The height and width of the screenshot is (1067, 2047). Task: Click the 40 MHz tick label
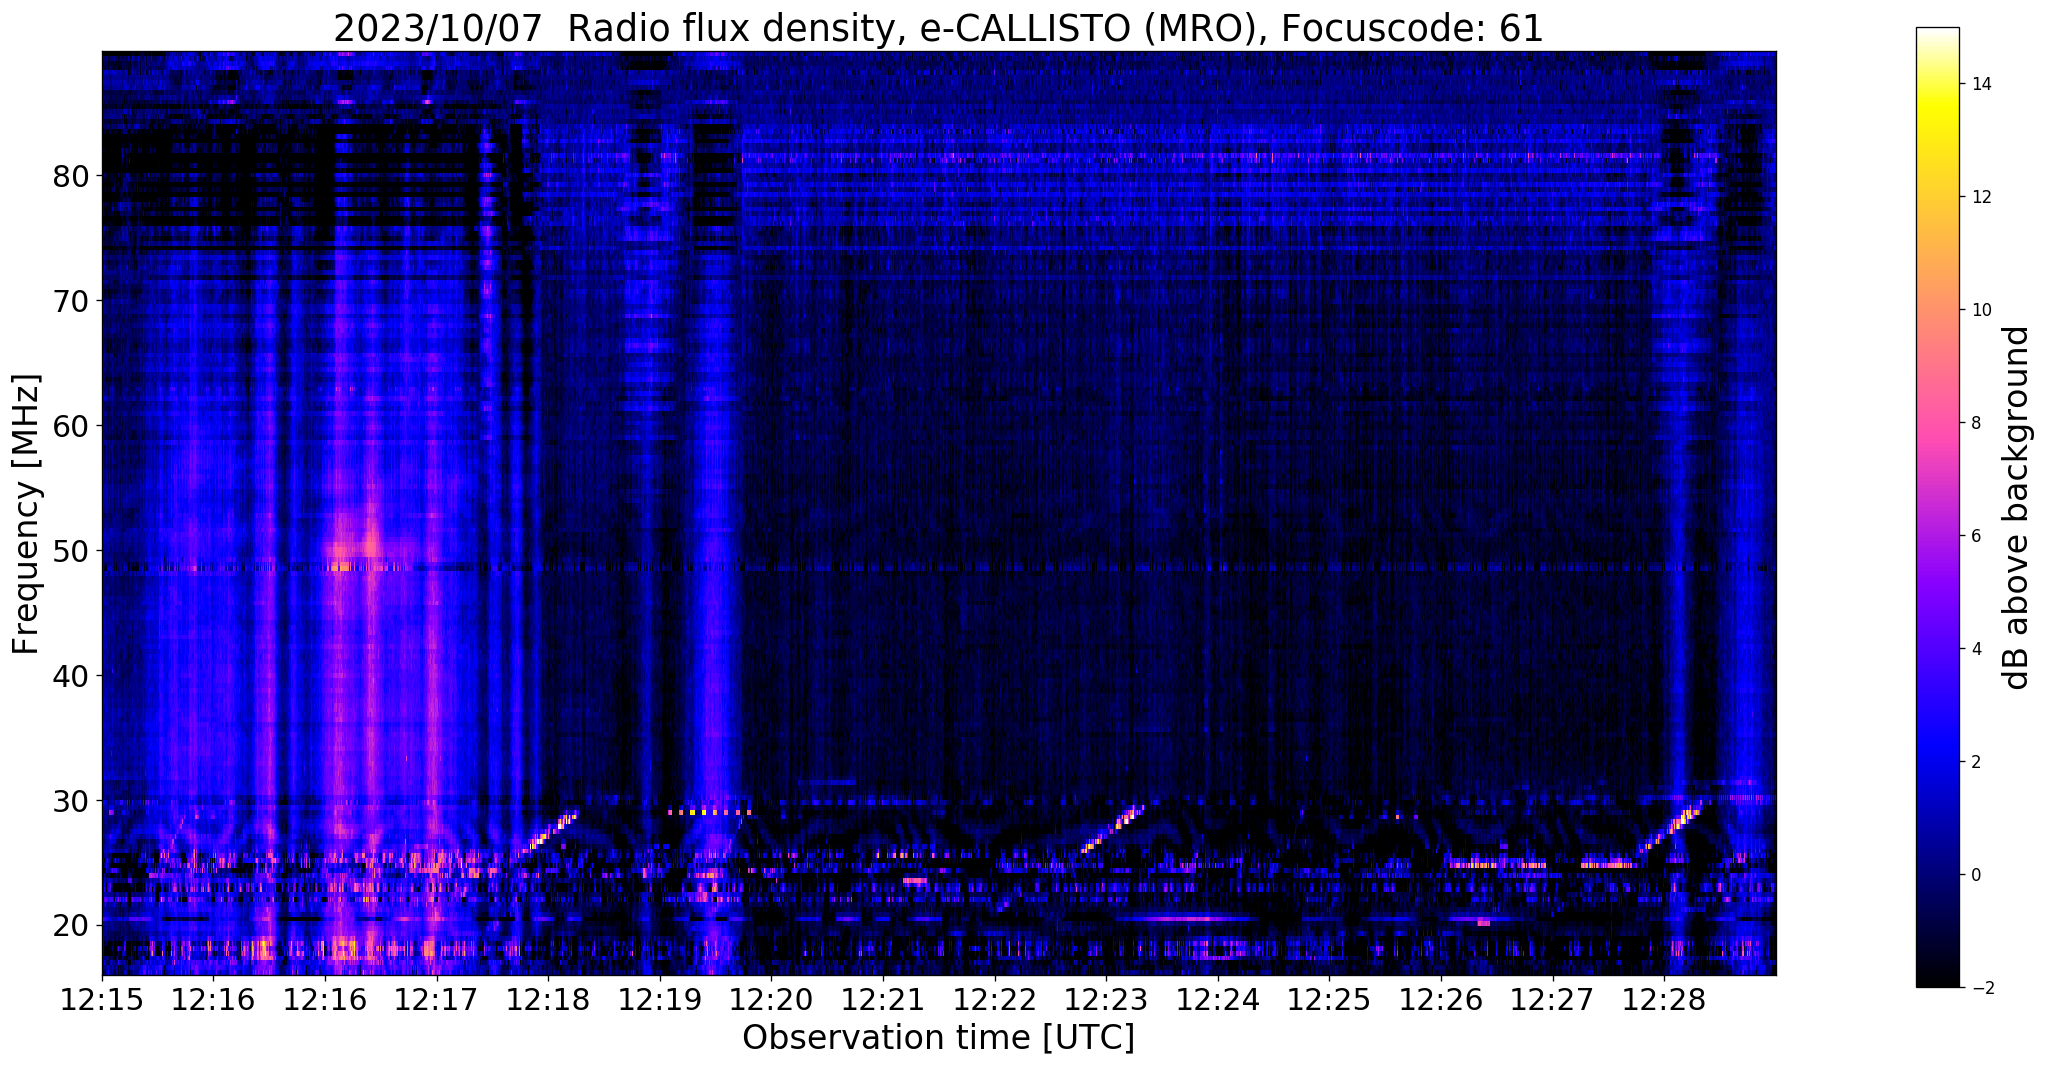71,676
